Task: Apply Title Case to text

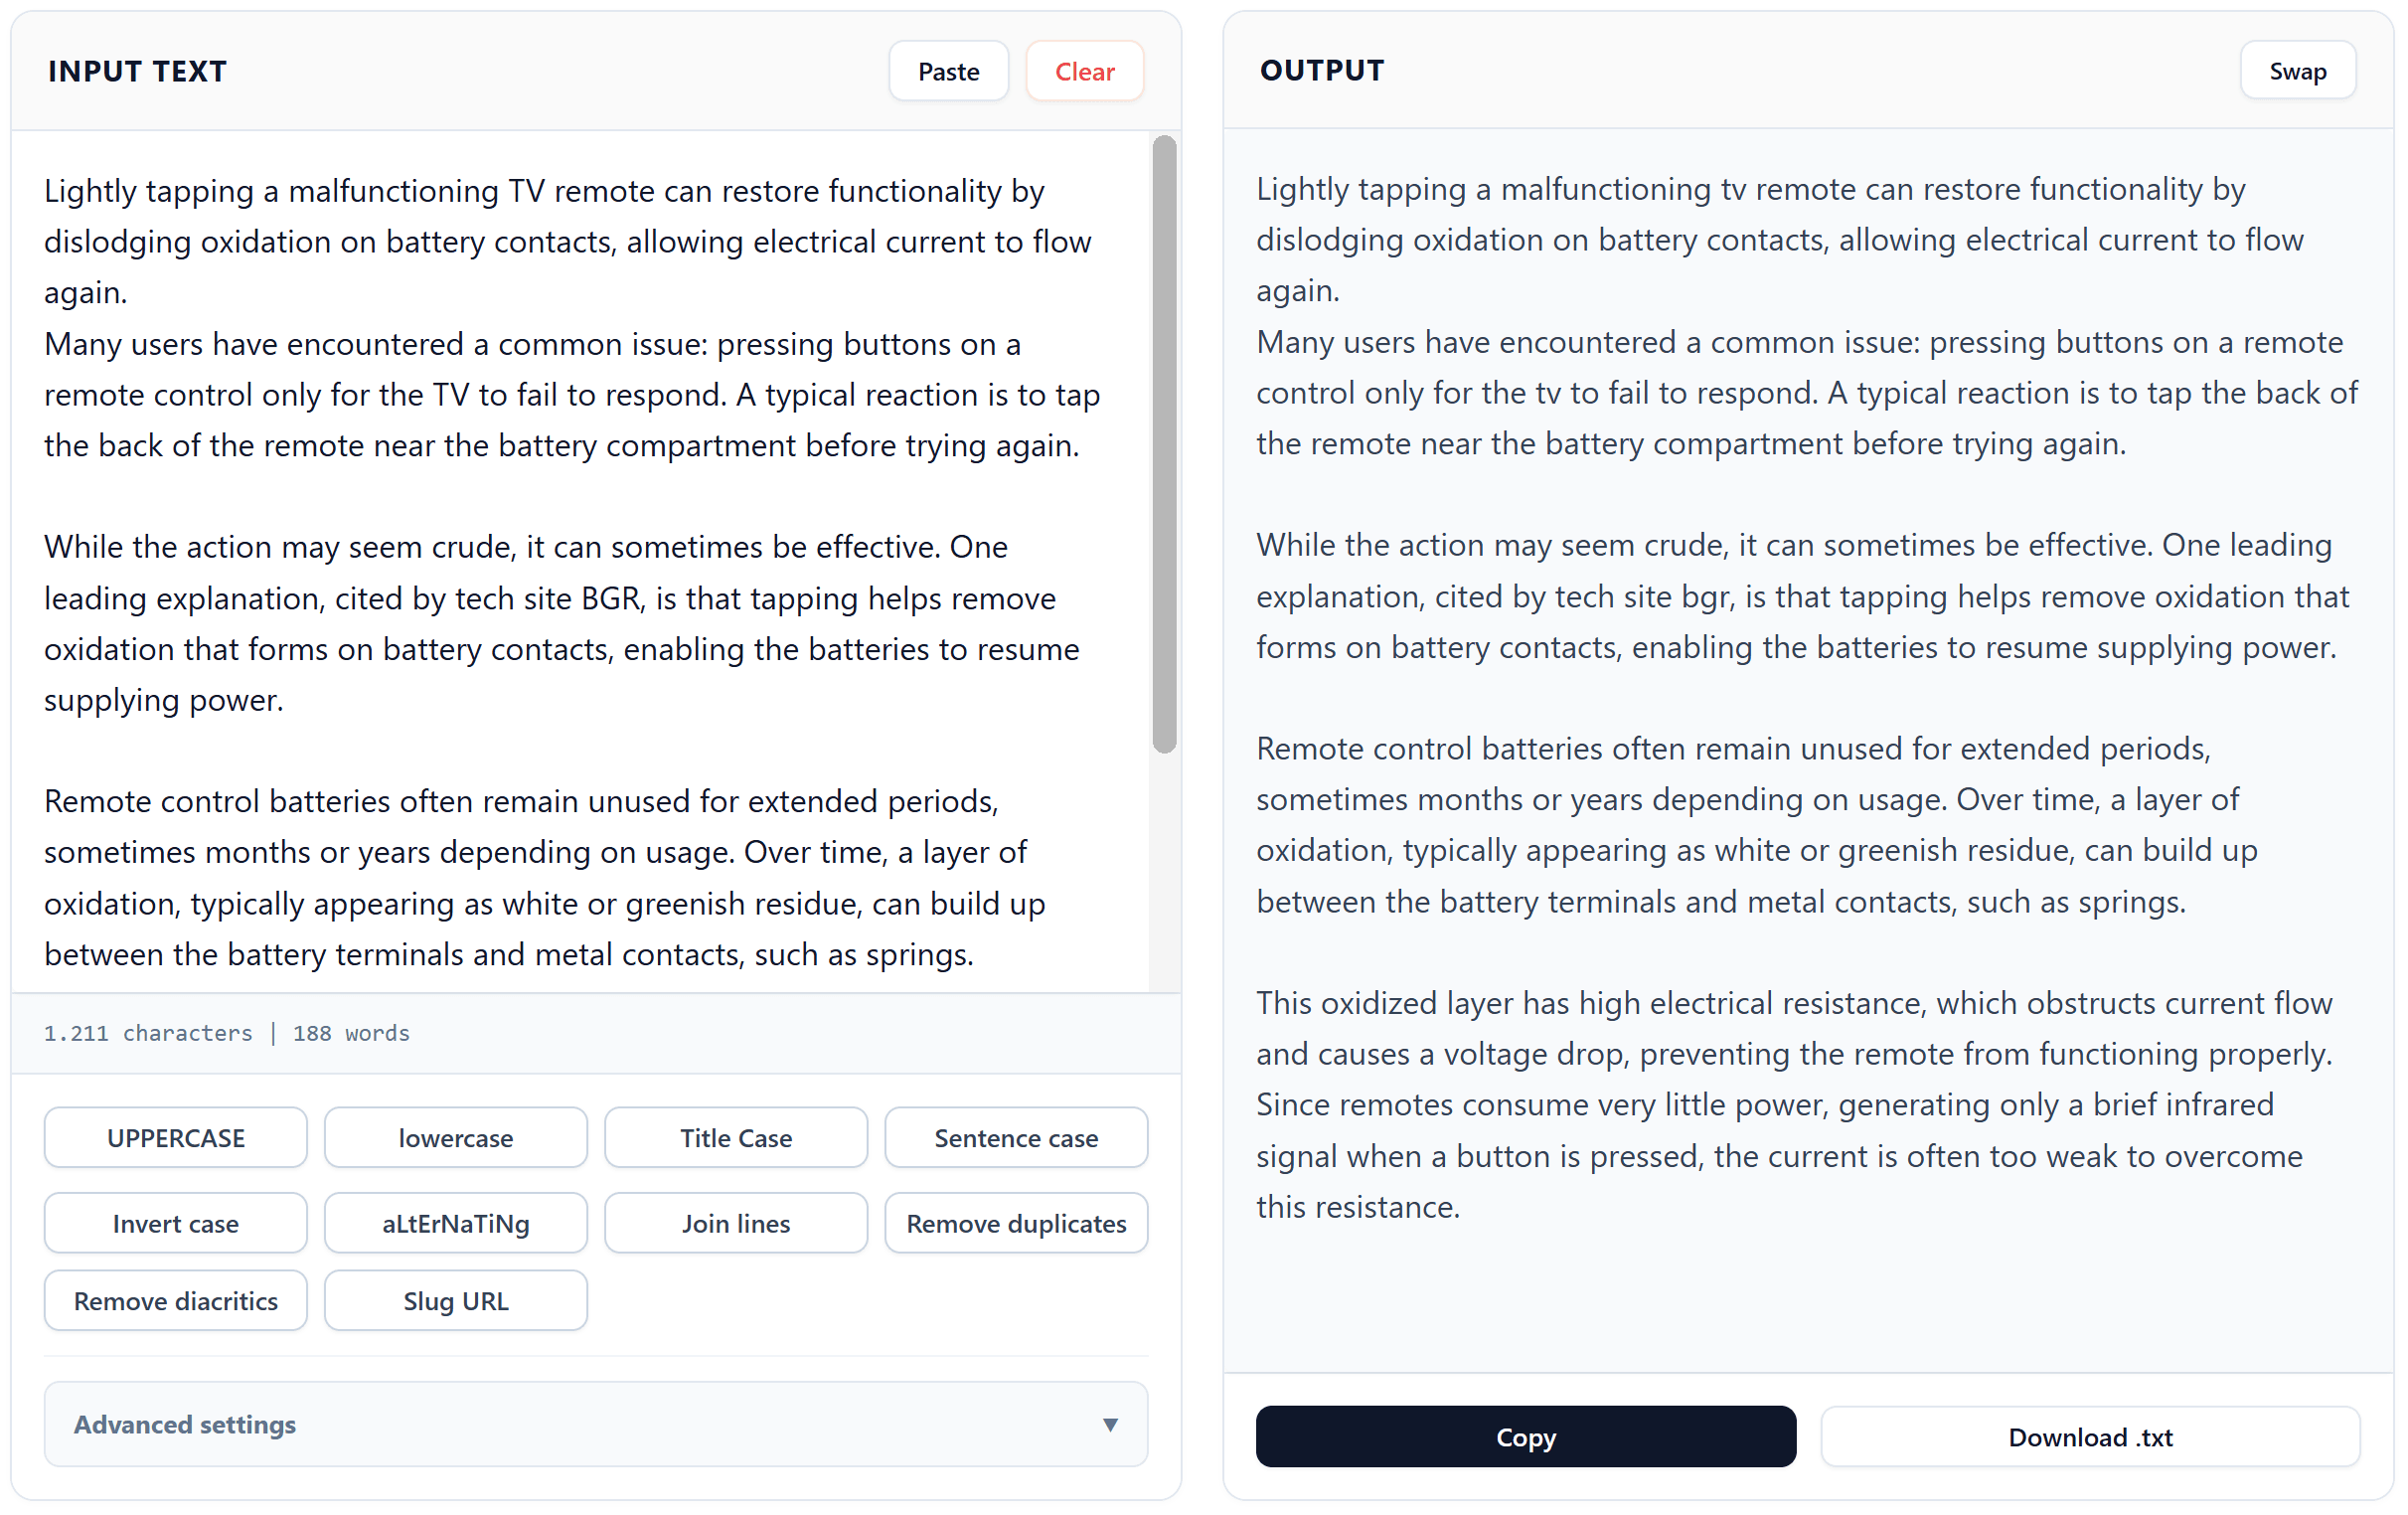Action: click(x=735, y=1137)
